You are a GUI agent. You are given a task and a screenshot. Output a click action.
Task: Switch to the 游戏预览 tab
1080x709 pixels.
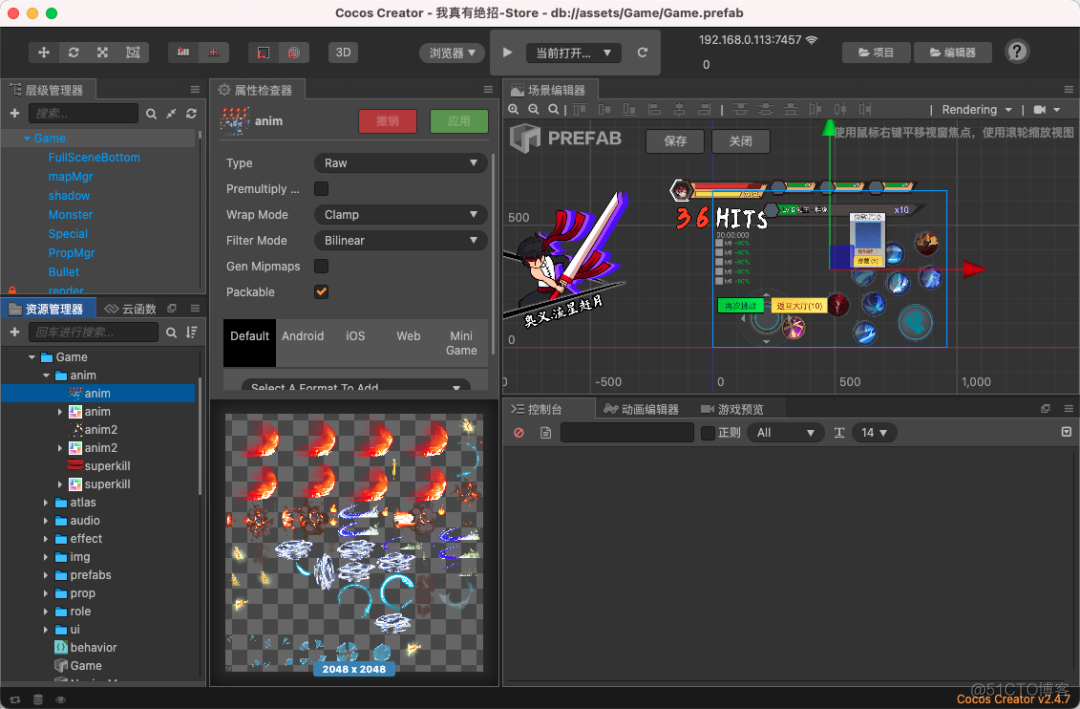(x=732, y=409)
